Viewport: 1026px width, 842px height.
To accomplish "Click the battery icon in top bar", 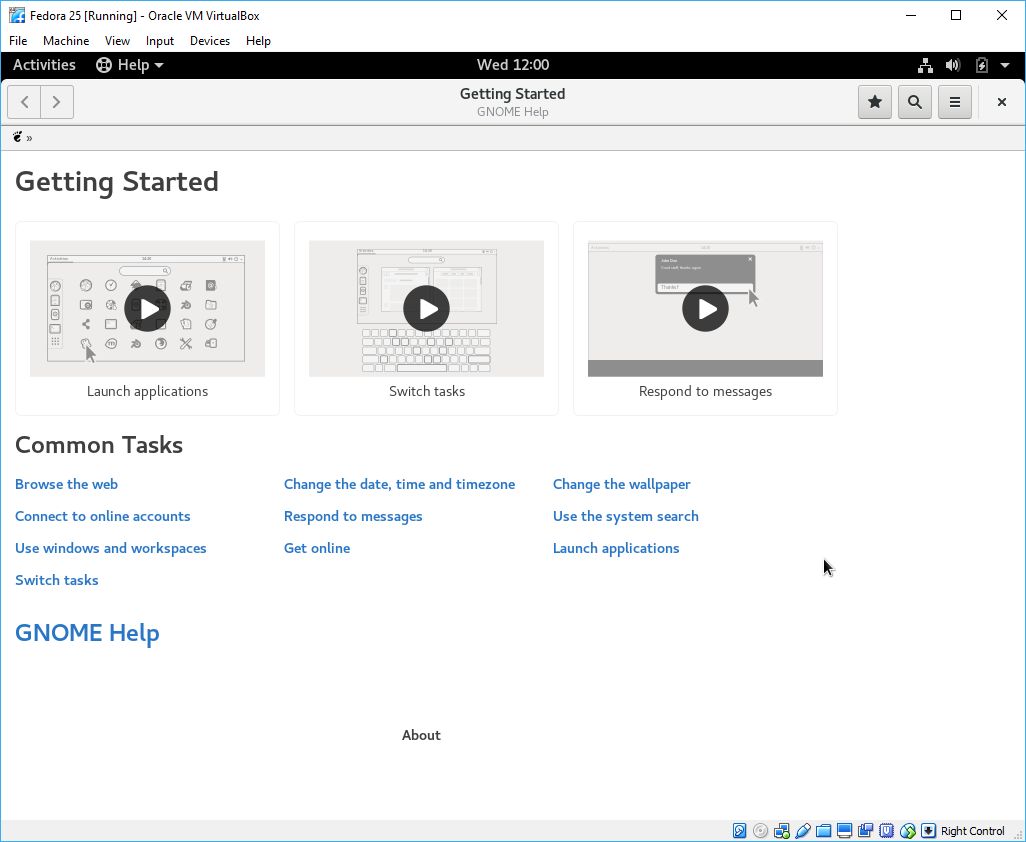I will tap(982, 65).
